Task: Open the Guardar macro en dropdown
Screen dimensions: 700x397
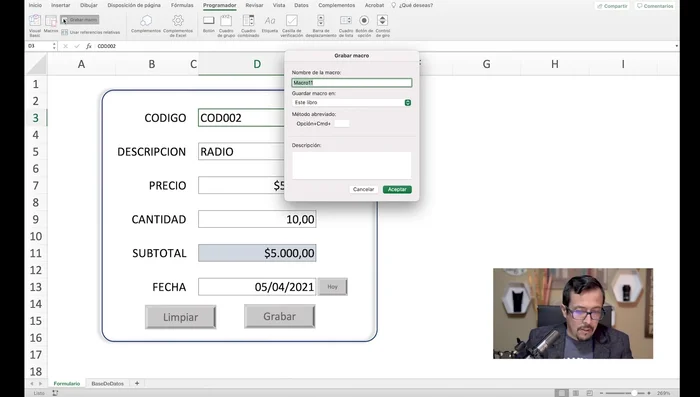Action: [352, 103]
